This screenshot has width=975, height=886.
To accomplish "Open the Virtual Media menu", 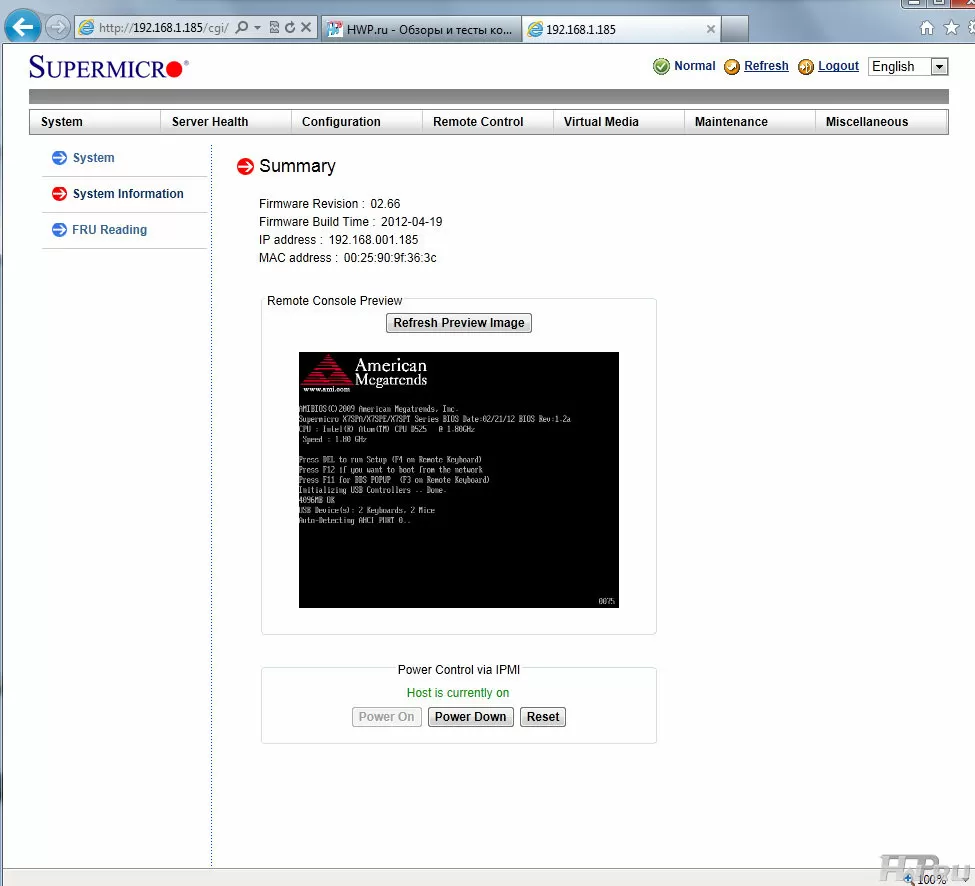I will tap(619, 122).
